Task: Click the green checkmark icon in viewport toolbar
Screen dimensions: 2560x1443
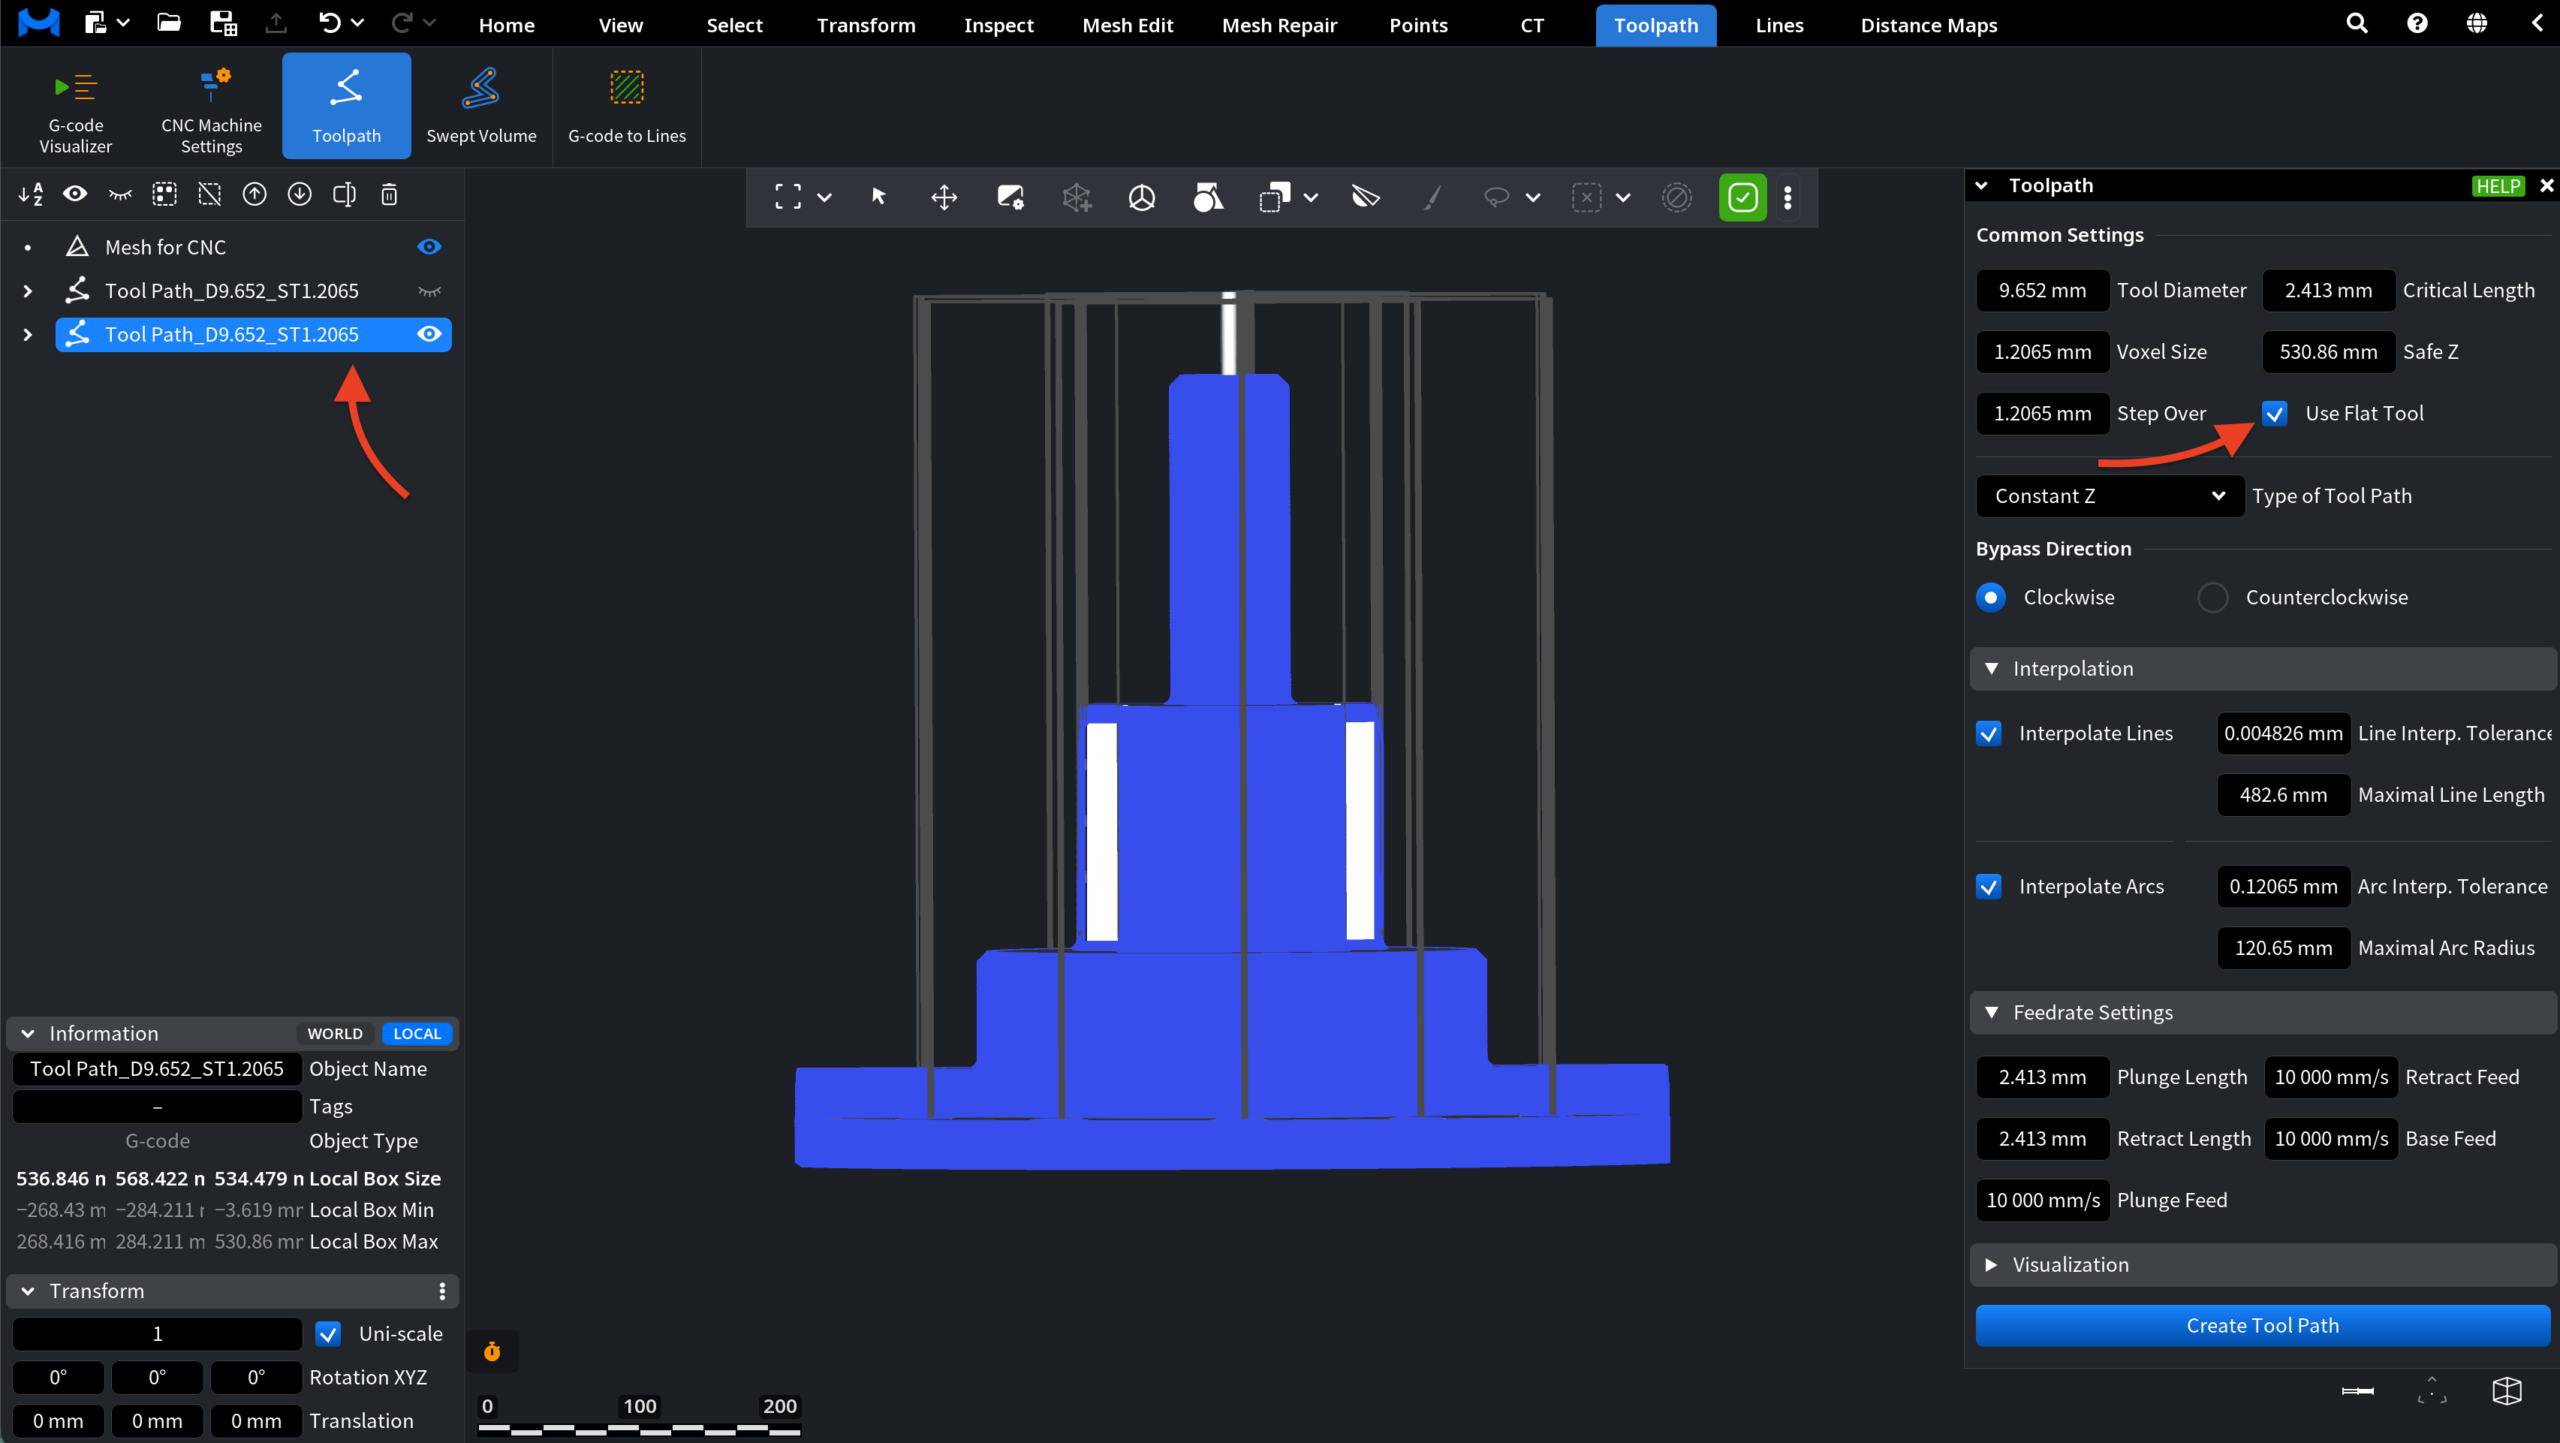Action: pyautogui.click(x=1743, y=197)
